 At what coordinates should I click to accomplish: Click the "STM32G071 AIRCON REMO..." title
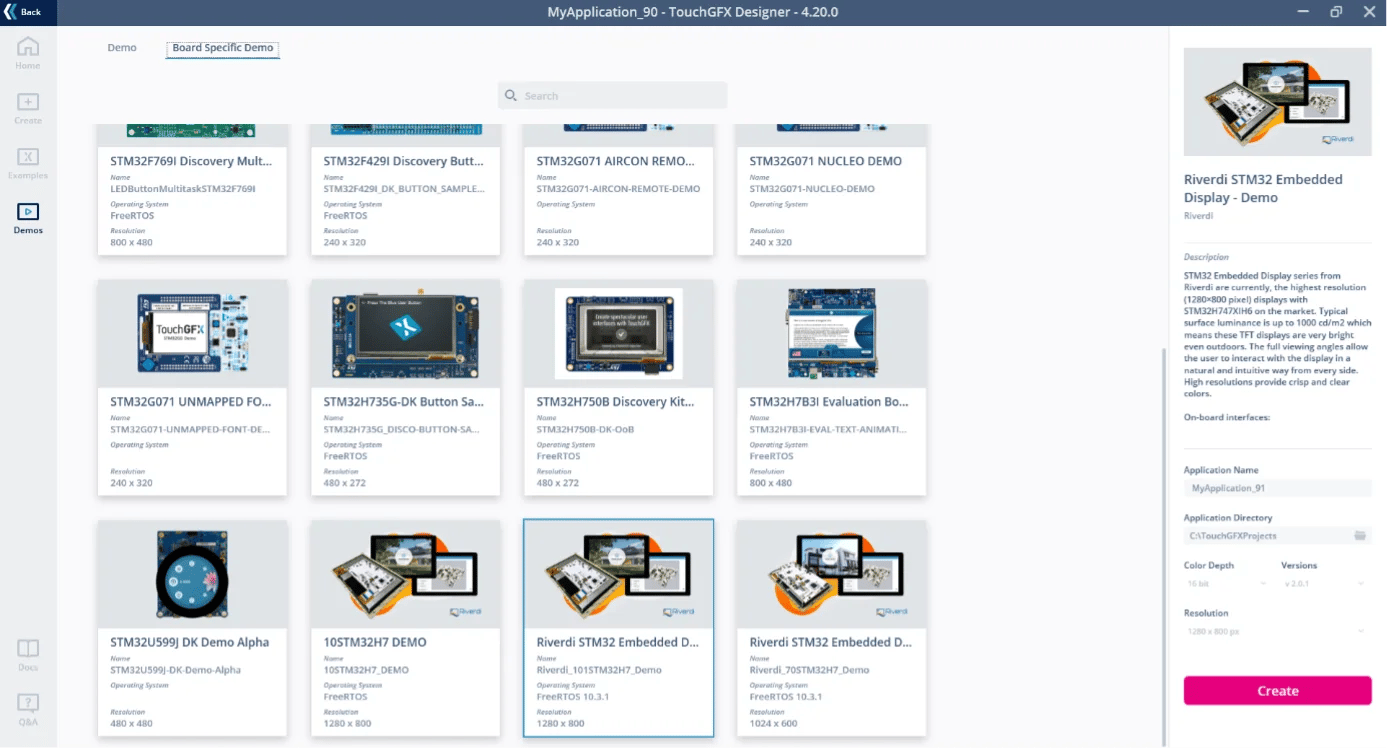[x=617, y=161]
